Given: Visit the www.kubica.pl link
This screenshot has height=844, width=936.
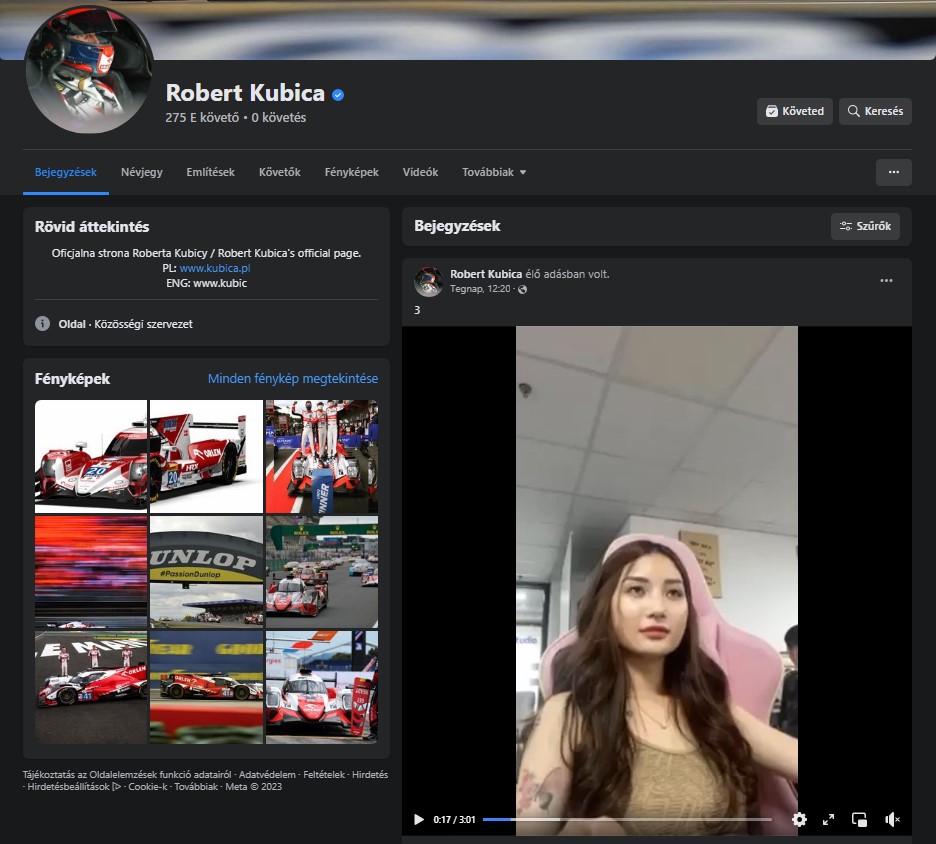Looking at the screenshot, I should tap(219, 268).
